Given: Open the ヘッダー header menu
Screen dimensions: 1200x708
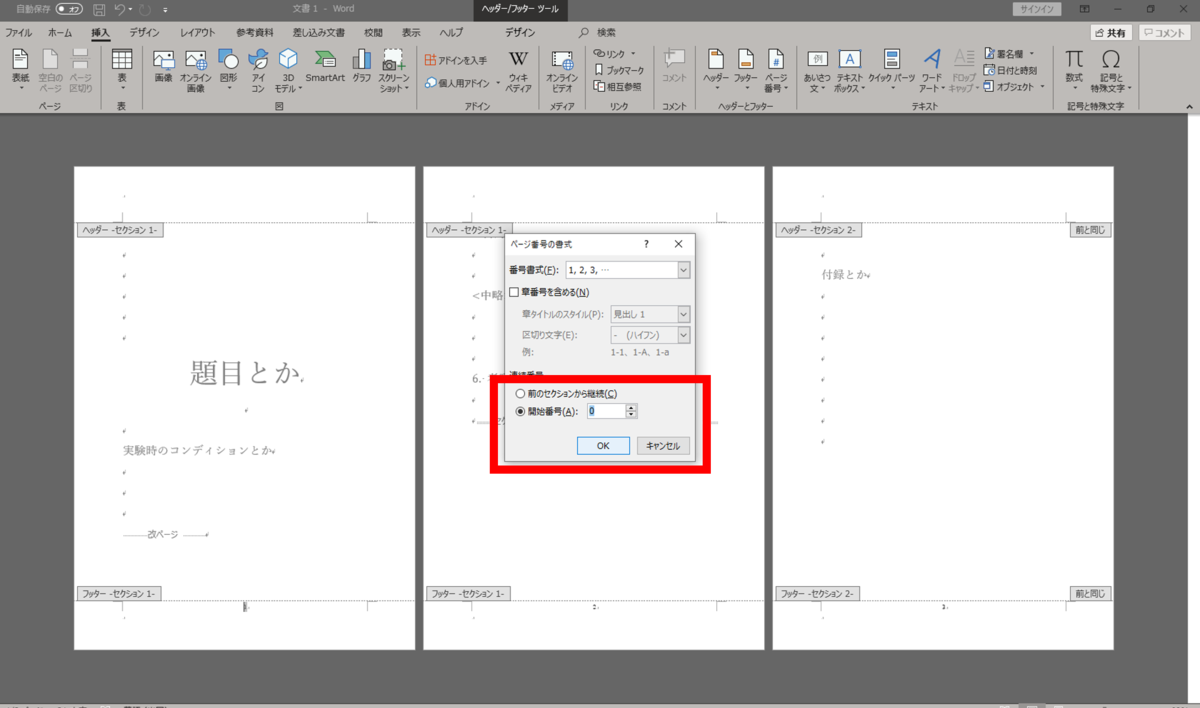Looking at the screenshot, I should (716, 70).
